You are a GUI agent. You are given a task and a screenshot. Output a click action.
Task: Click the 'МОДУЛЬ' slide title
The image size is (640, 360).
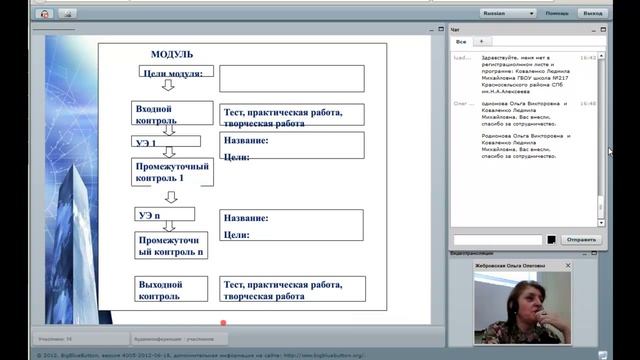[172, 54]
